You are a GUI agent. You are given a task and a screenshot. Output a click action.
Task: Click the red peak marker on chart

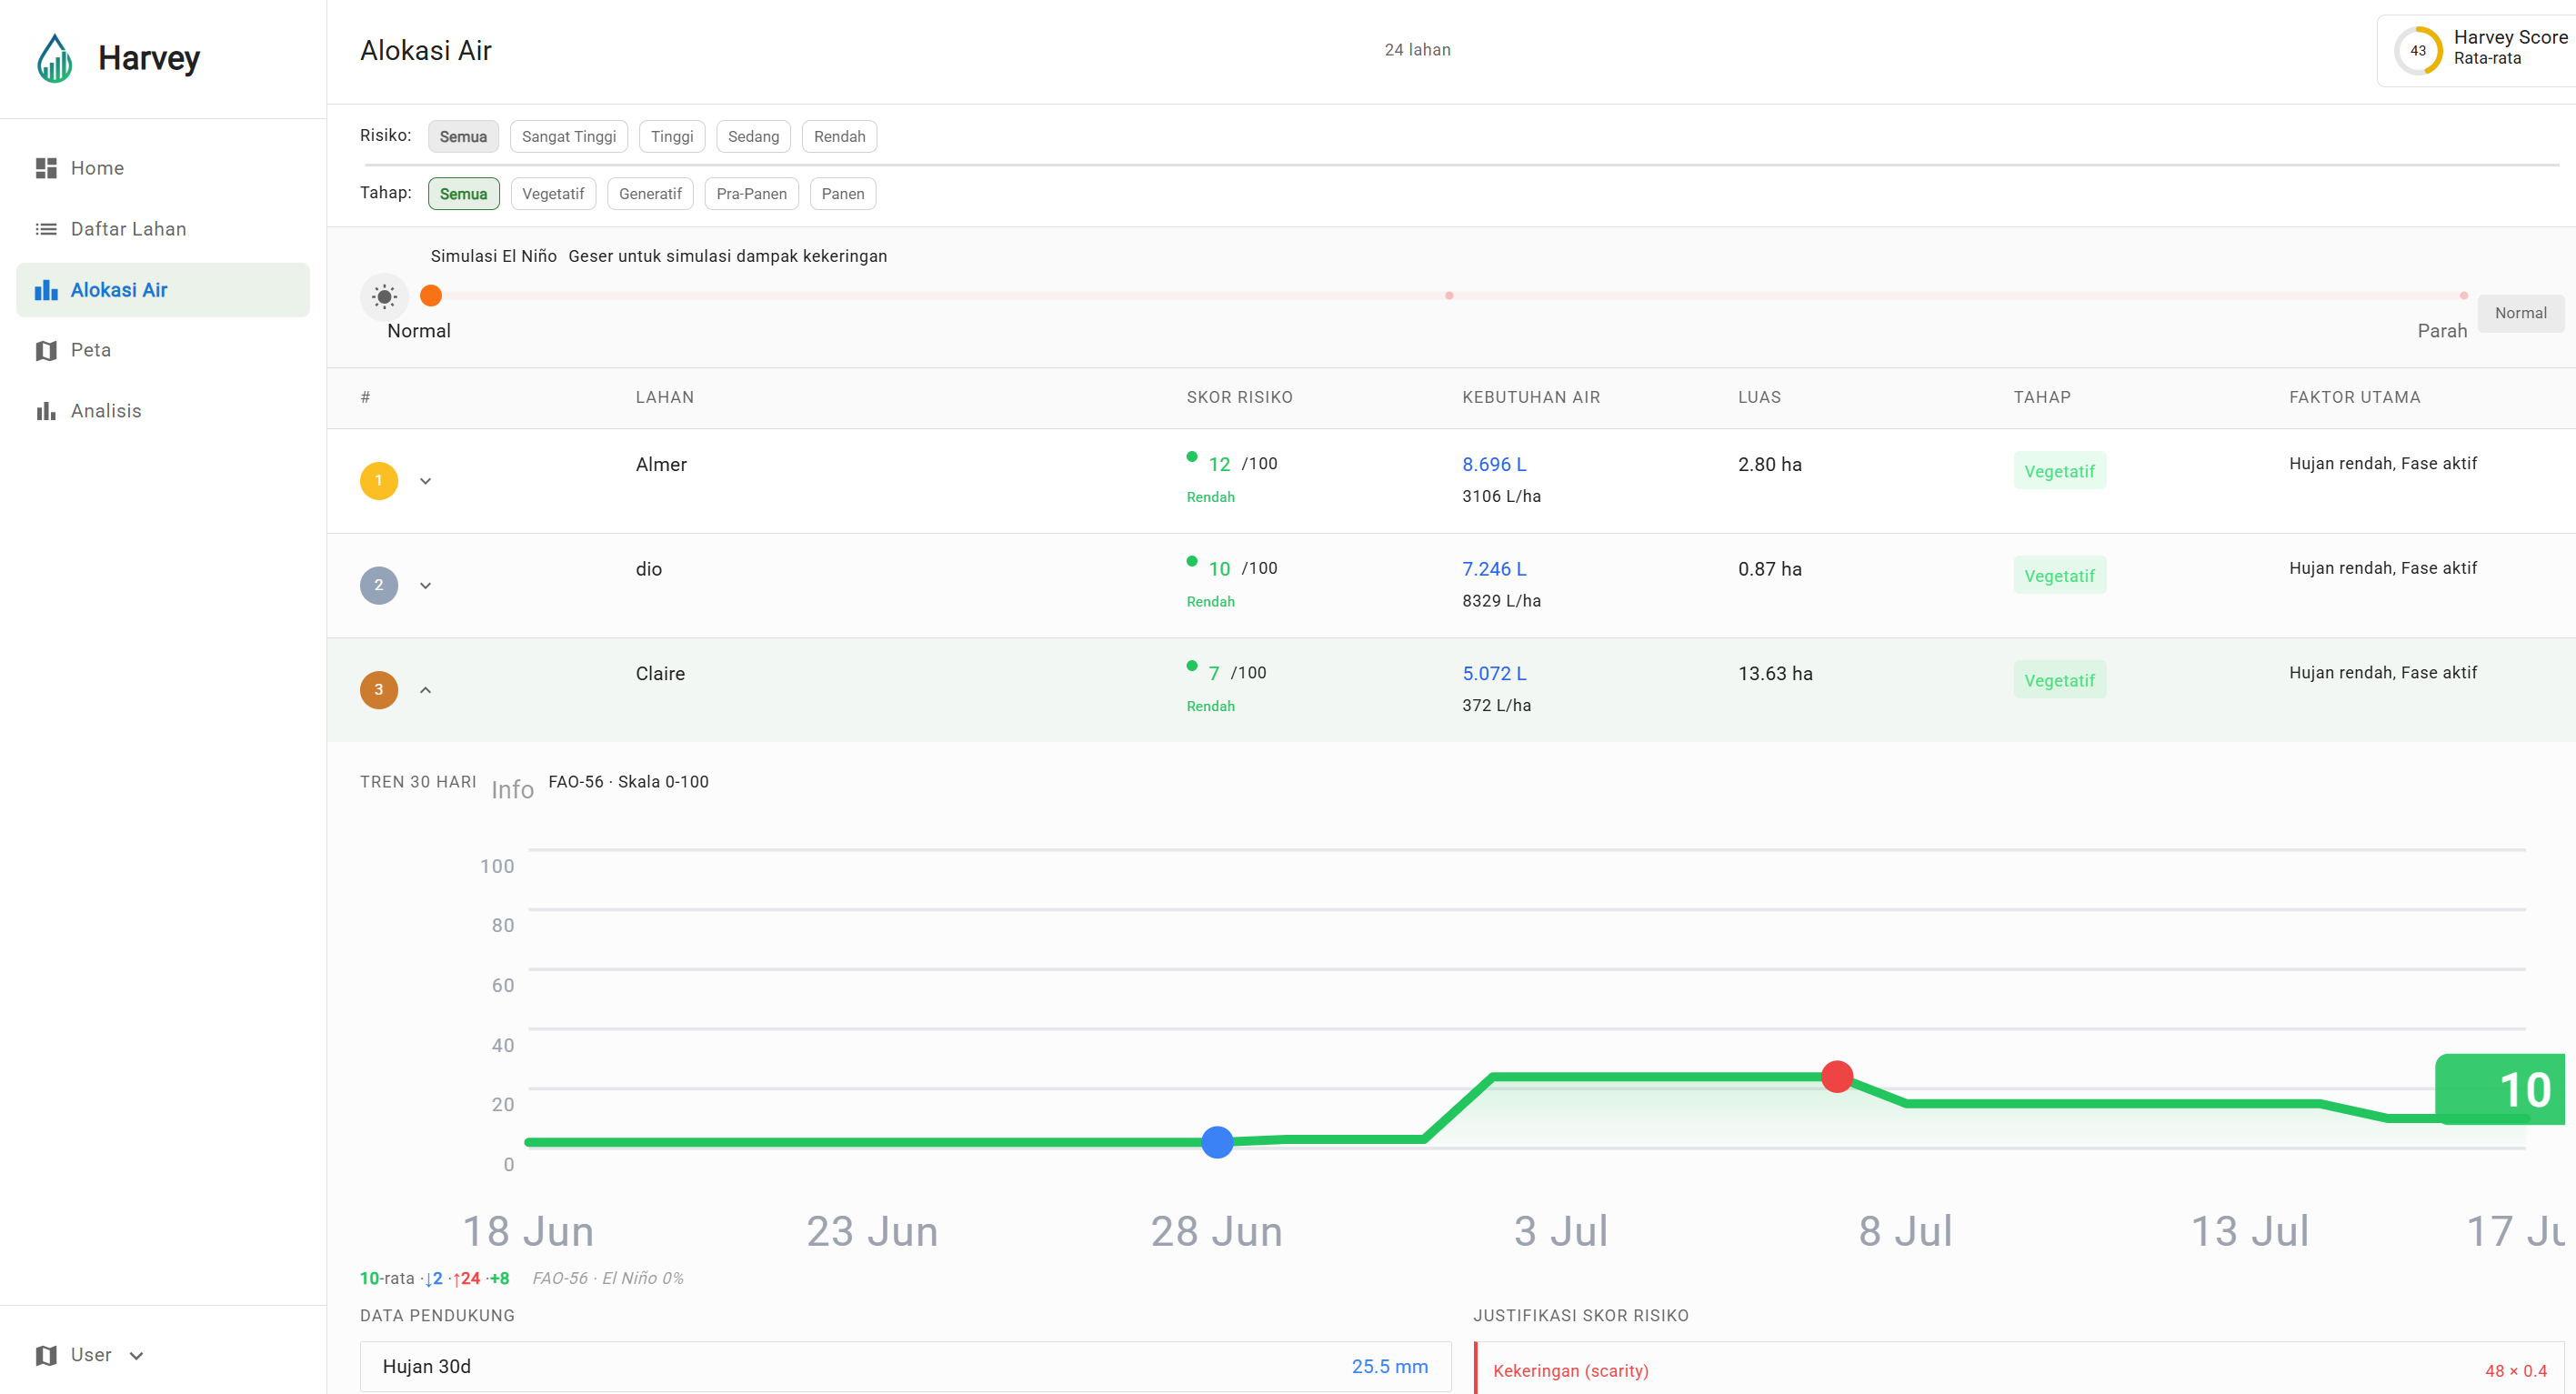point(1837,1077)
